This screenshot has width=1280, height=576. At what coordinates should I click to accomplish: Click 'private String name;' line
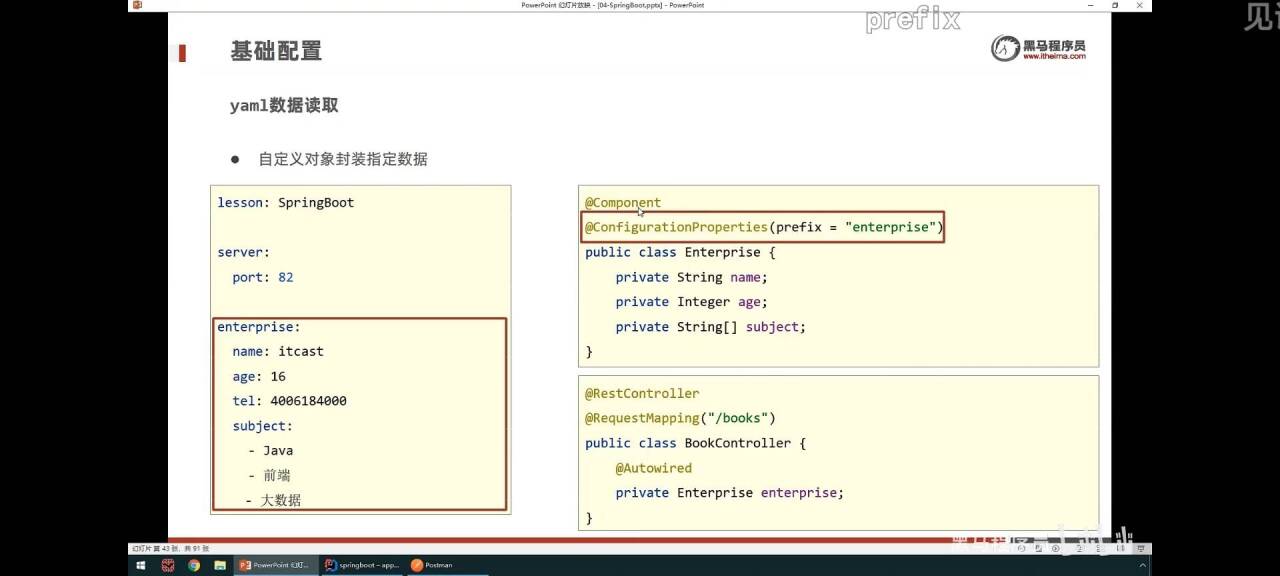692,277
